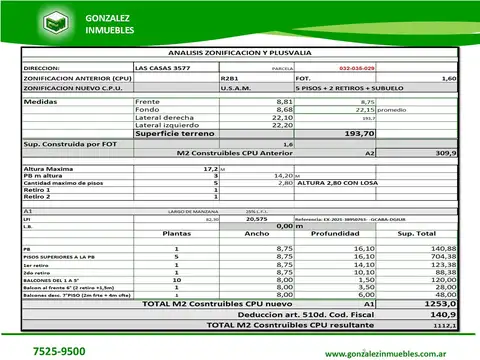Select the value 28,00
480x360 pixels.
[x=446, y=287]
